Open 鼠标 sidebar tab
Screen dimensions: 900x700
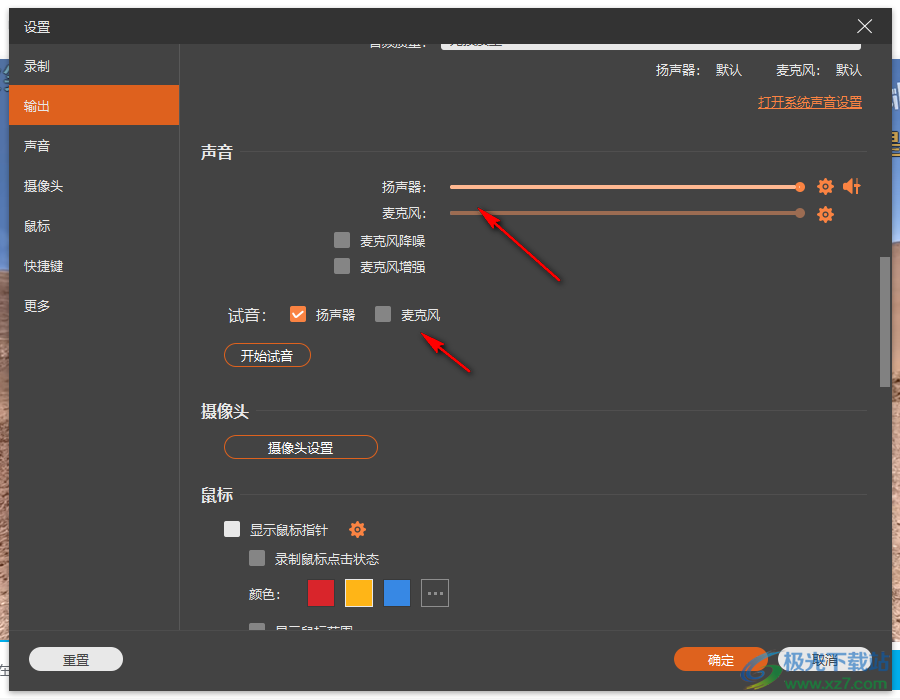(x=94, y=226)
